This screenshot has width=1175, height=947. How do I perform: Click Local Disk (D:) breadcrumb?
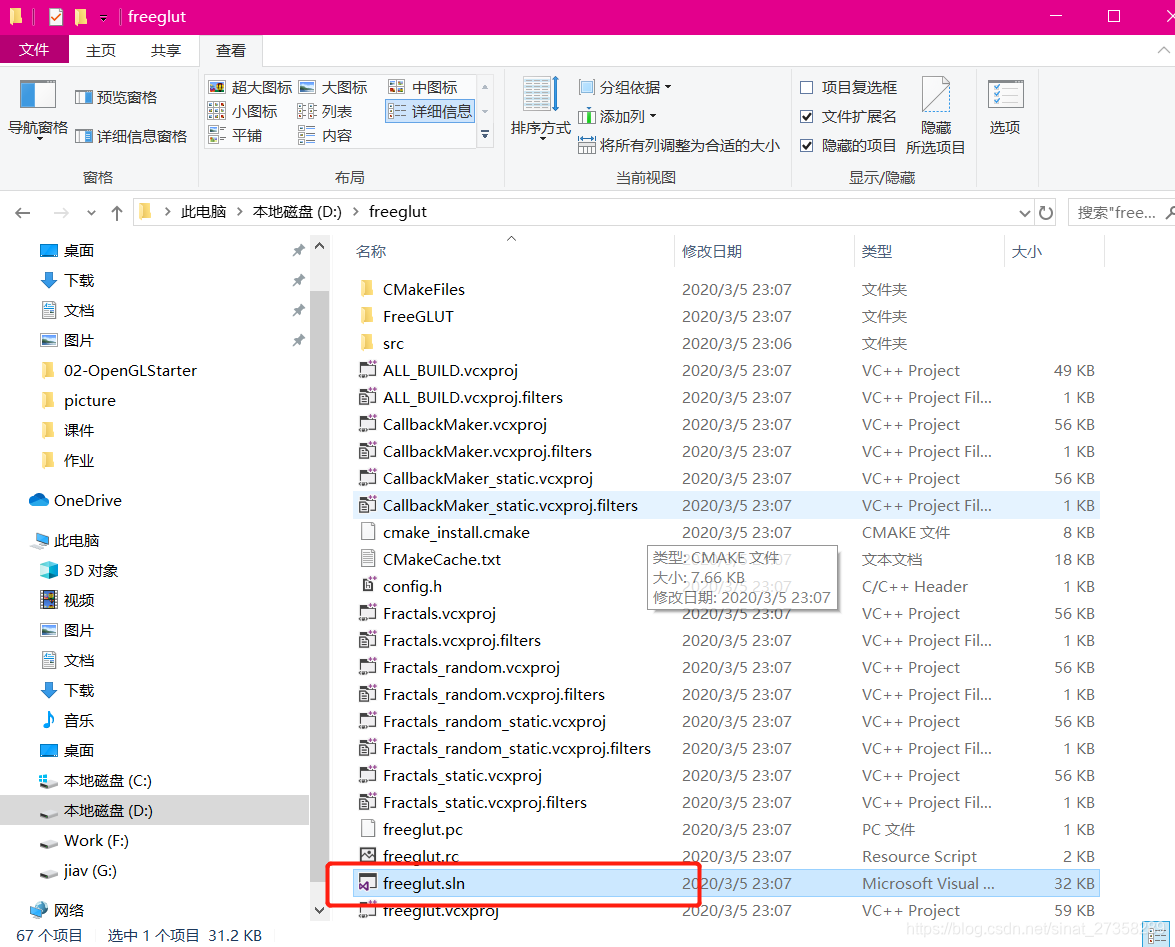297,212
